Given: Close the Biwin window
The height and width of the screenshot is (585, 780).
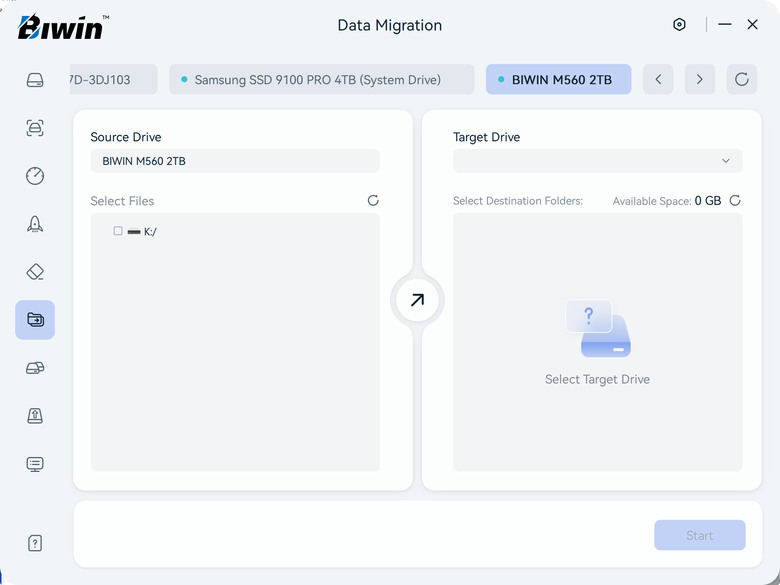Looking at the screenshot, I should coord(753,24).
